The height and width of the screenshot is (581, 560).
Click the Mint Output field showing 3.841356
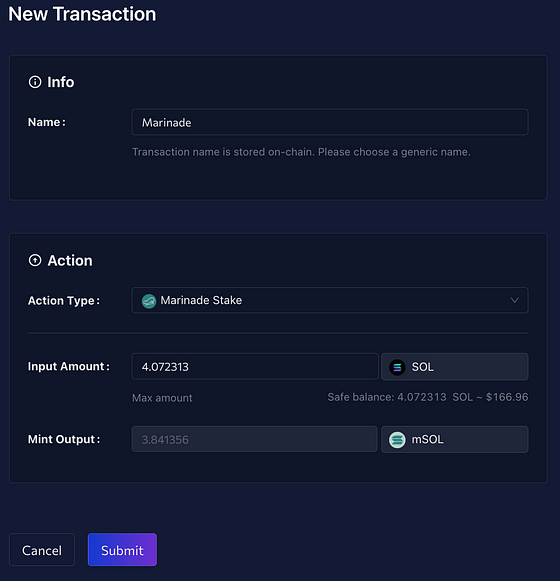[255, 439]
